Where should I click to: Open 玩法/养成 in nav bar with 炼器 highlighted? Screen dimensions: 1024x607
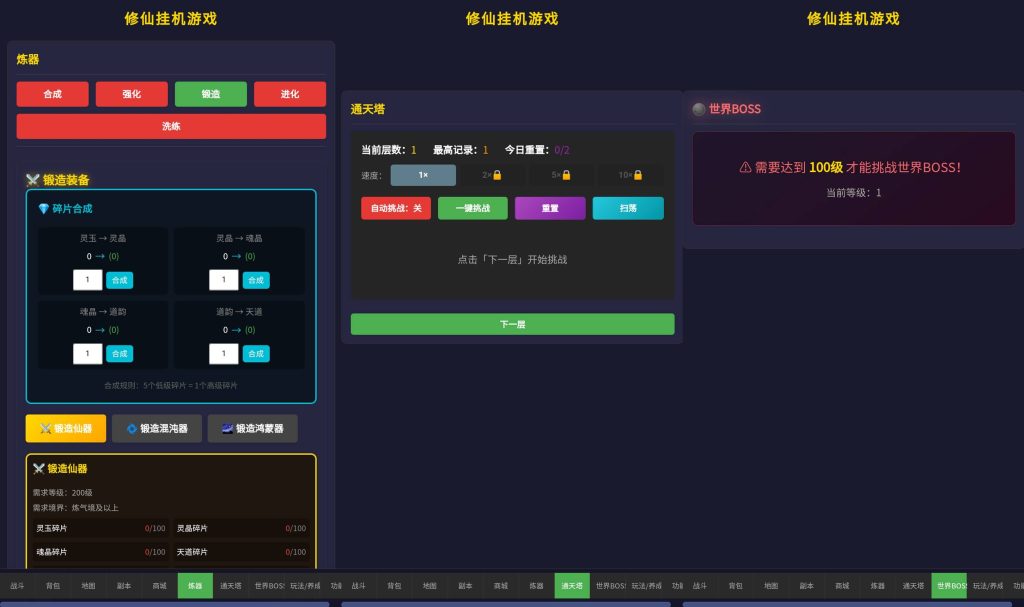305,585
